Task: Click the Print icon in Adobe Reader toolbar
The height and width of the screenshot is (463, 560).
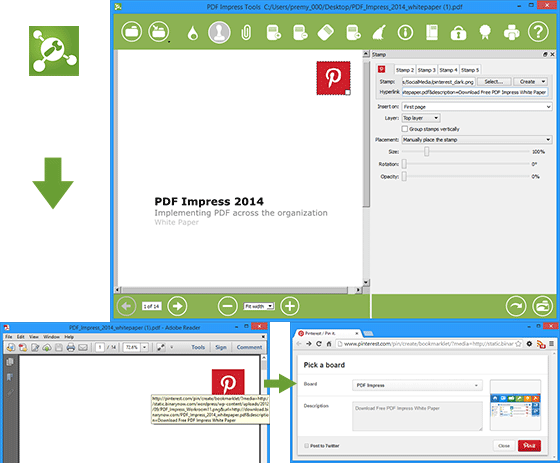Action: pos(71,347)
